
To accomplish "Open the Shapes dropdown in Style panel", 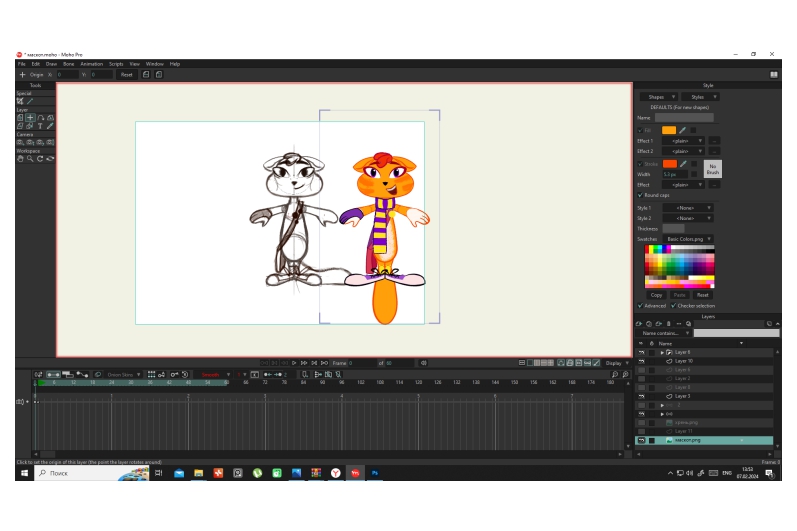I will (659, 97).
